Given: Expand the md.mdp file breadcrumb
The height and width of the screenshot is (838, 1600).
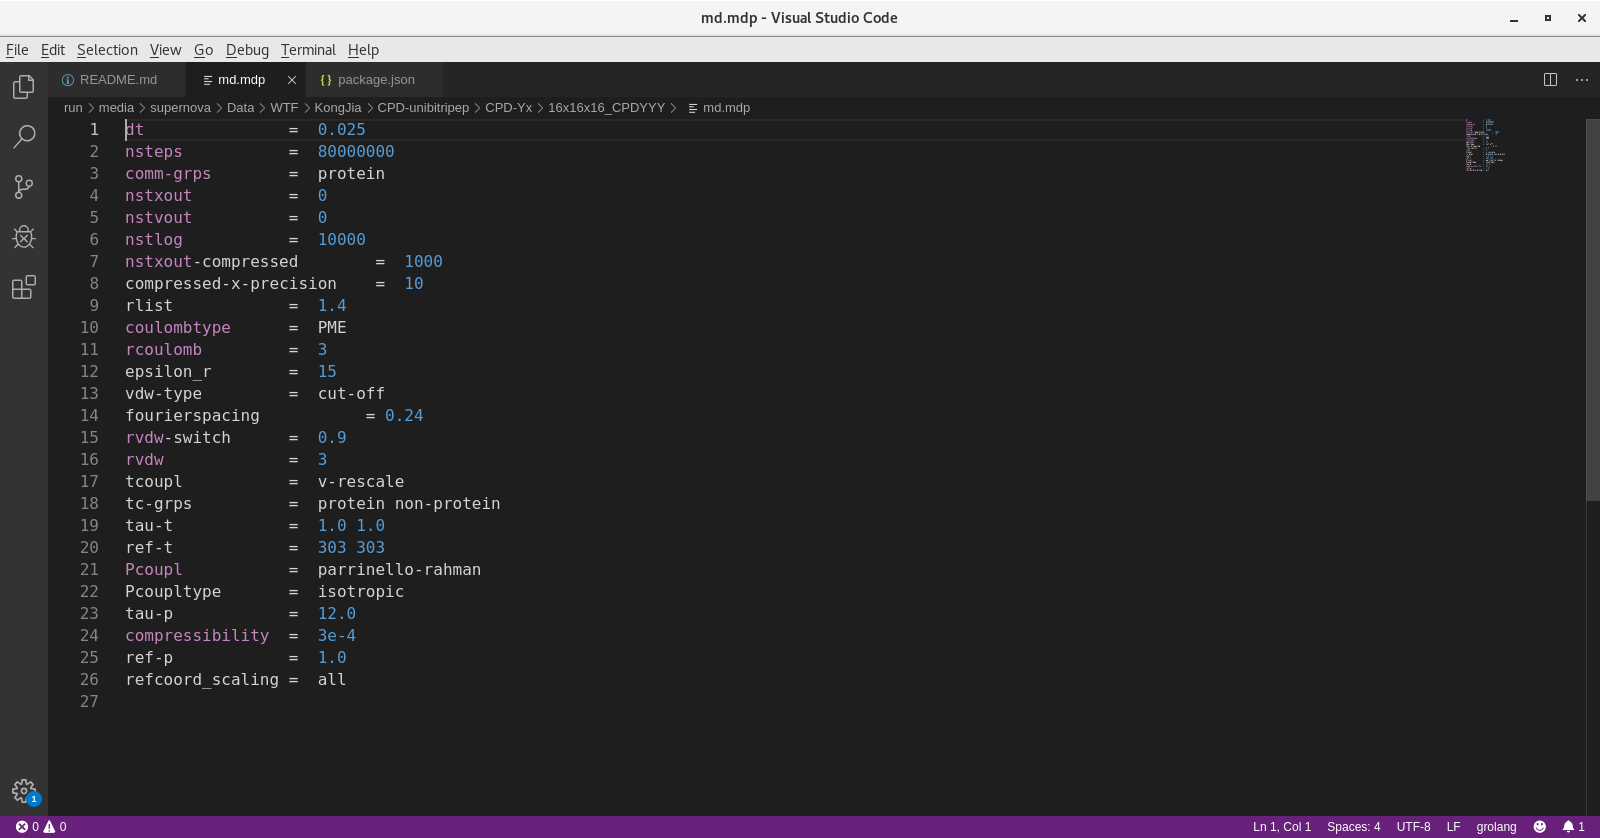Looking at the screenshot, I should pyautogui.click(x=719, y=108).
